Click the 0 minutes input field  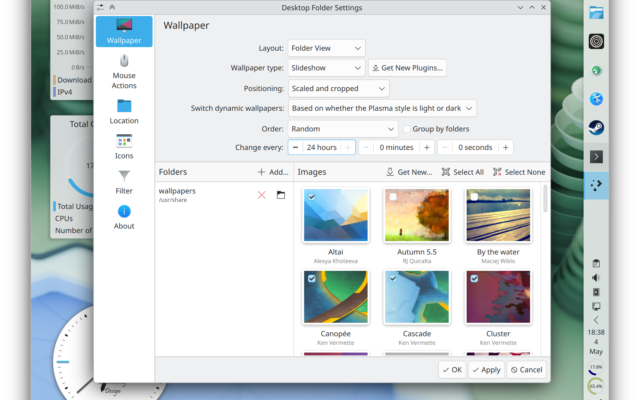click(x=396, y=147)
